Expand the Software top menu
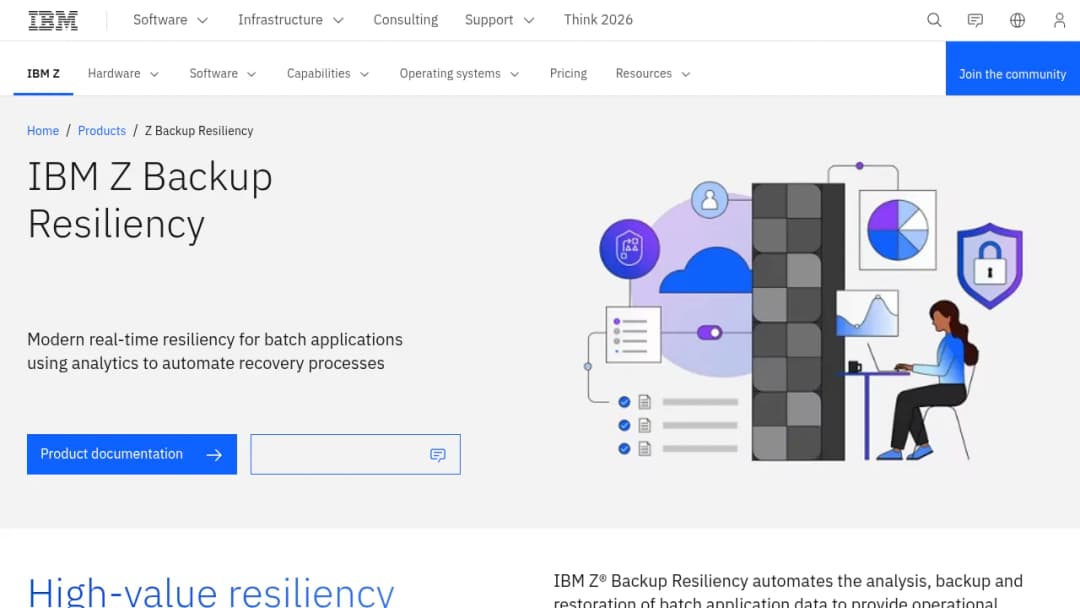The height and width of the screenshot is (608, 1080). [x=170, y=20]
